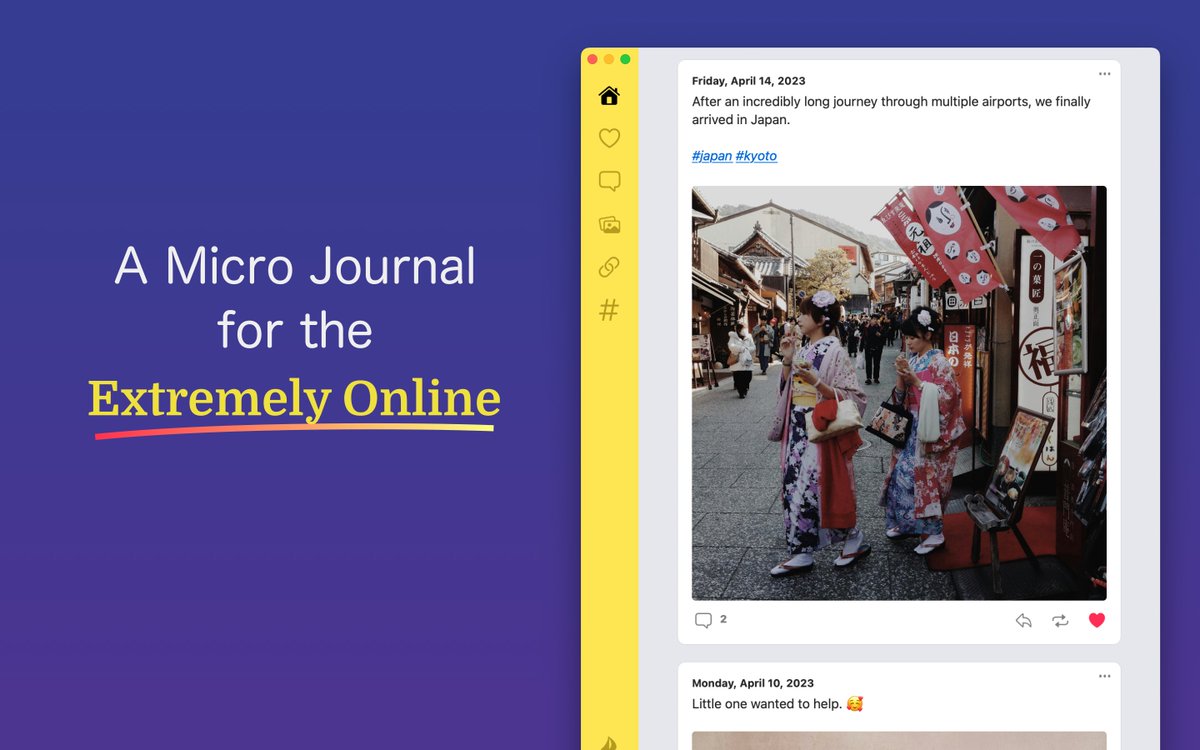Minimize the window with the yellow button
This screenshot has height=750, width=1200.
click(x=609, y=59)
